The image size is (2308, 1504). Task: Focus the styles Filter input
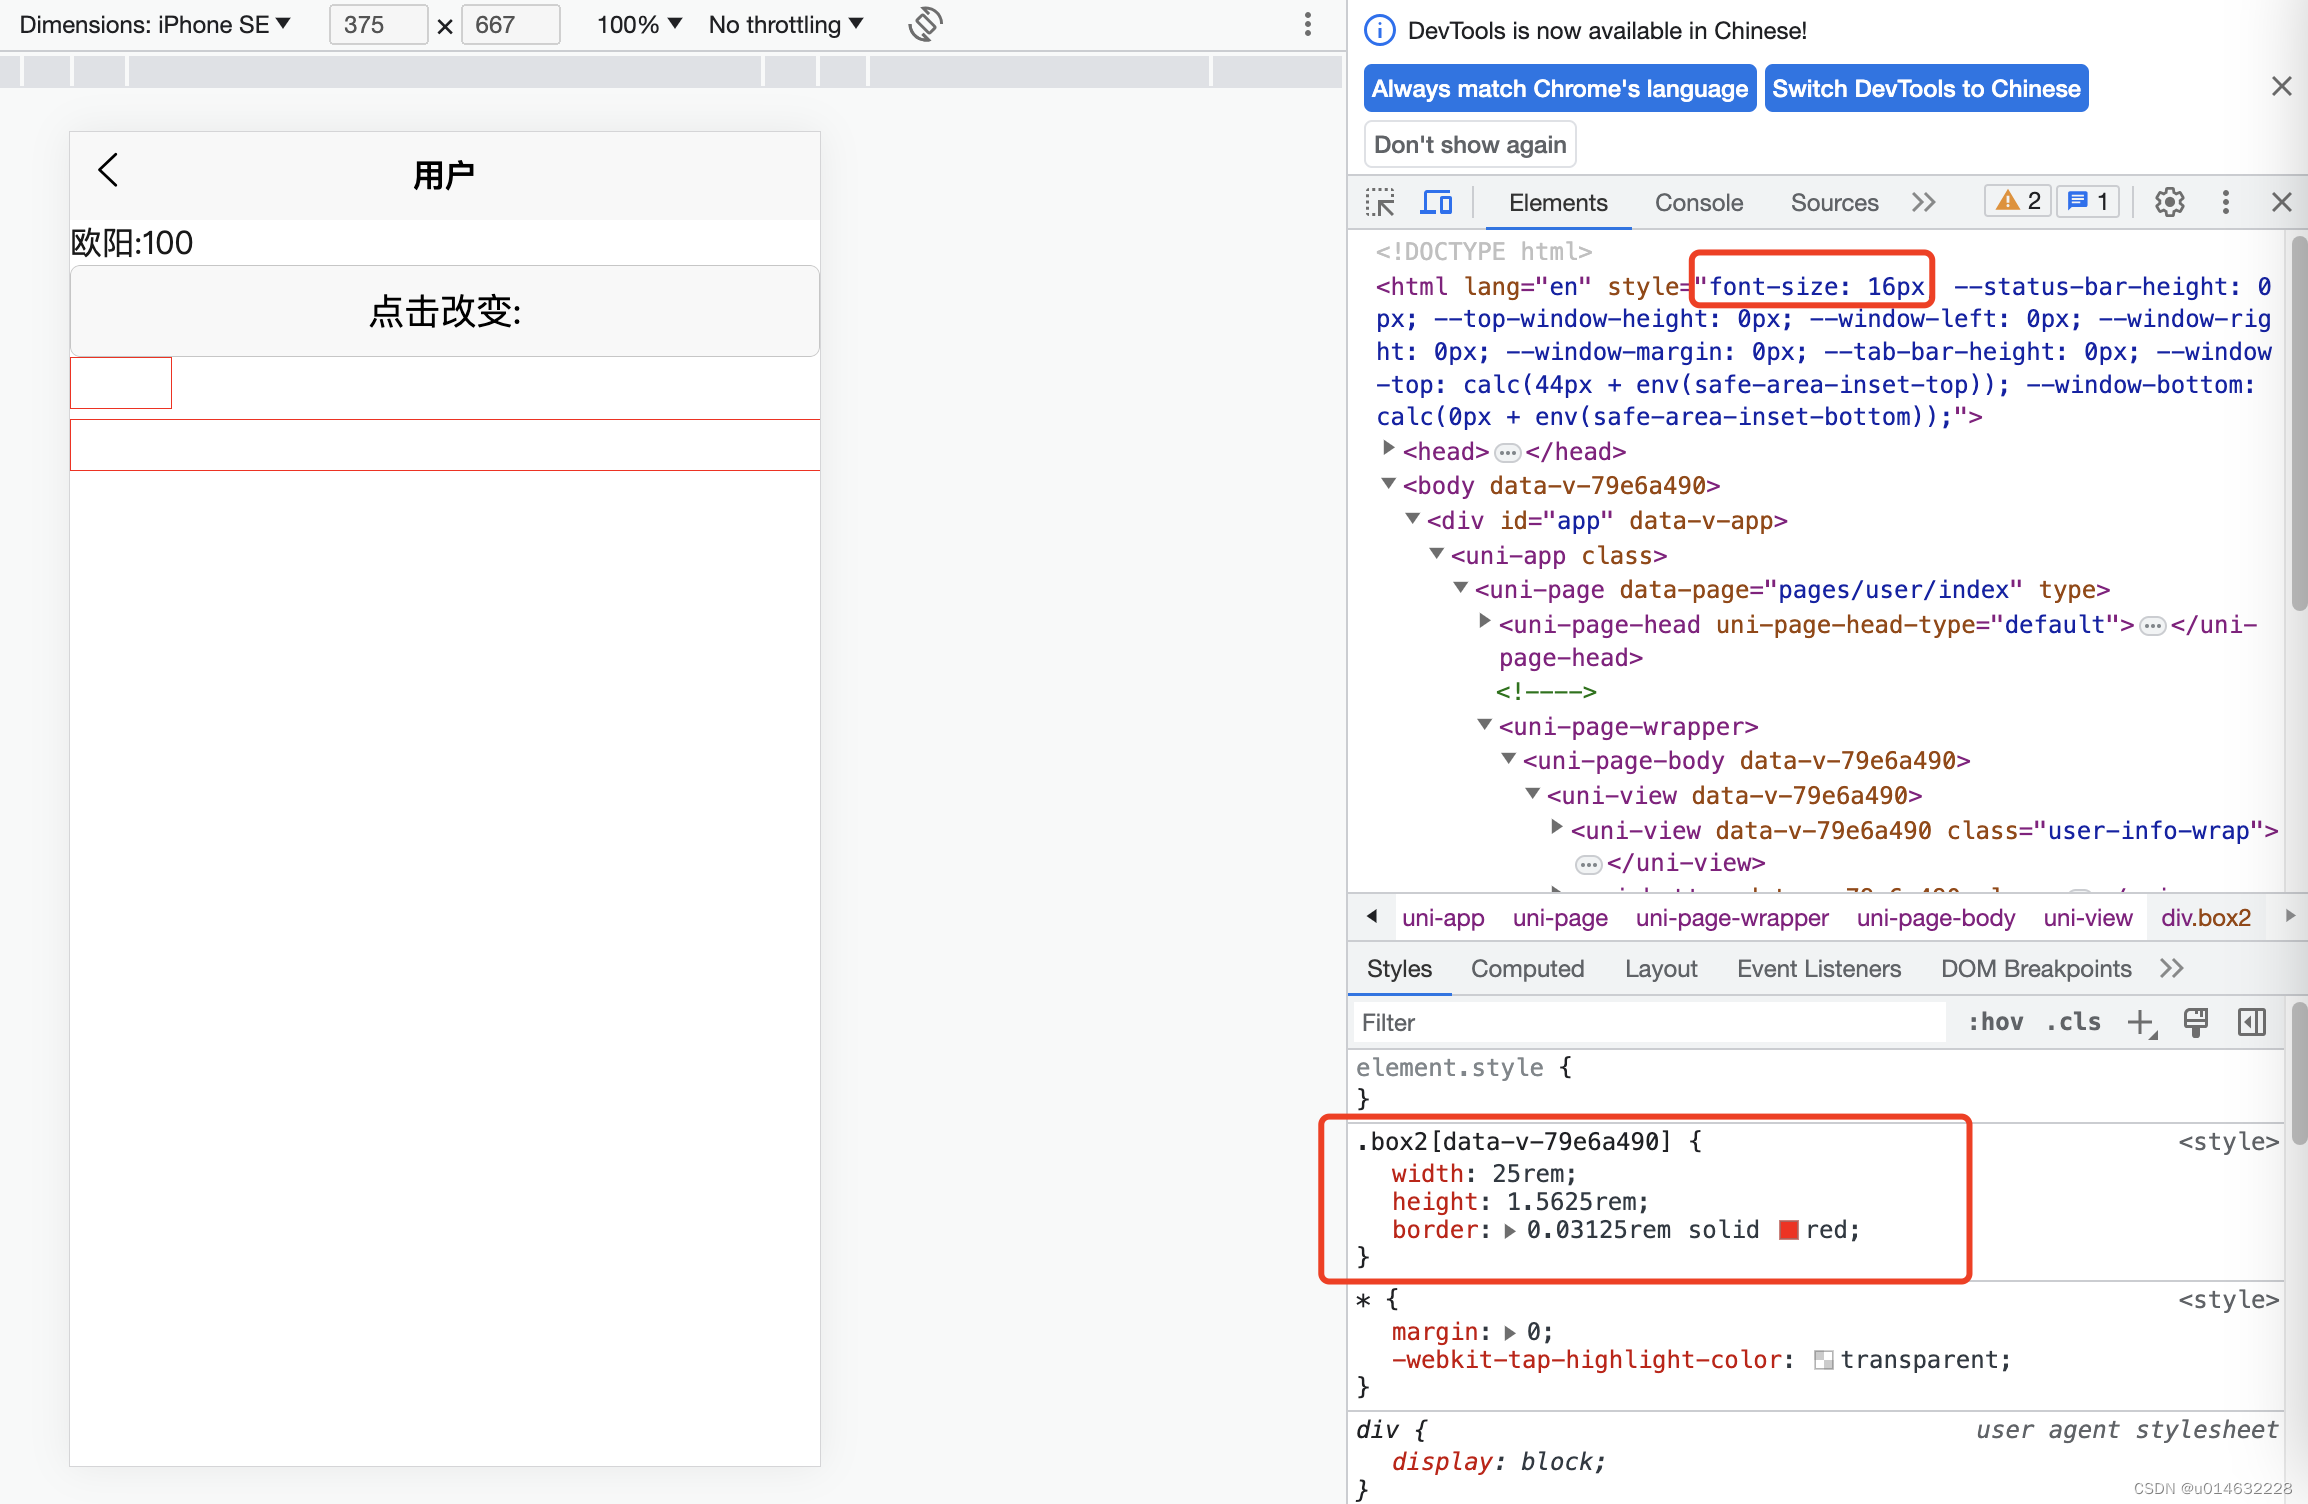pos(1648,1023)
